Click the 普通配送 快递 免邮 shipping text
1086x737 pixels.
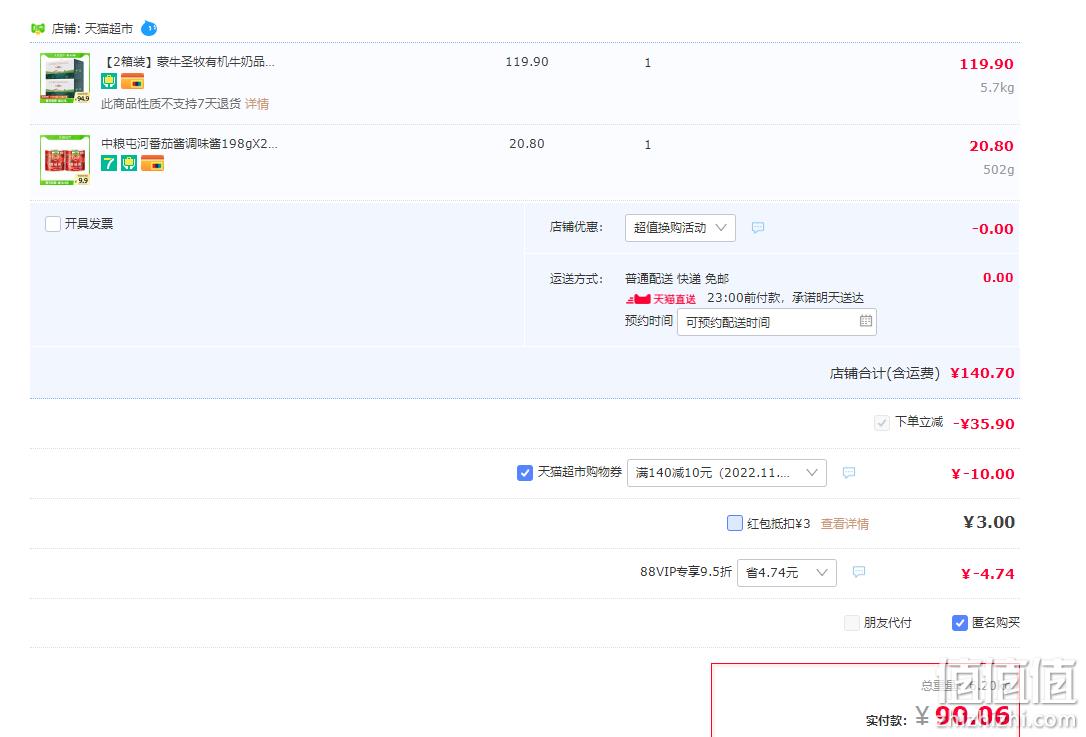coord(677,278)
